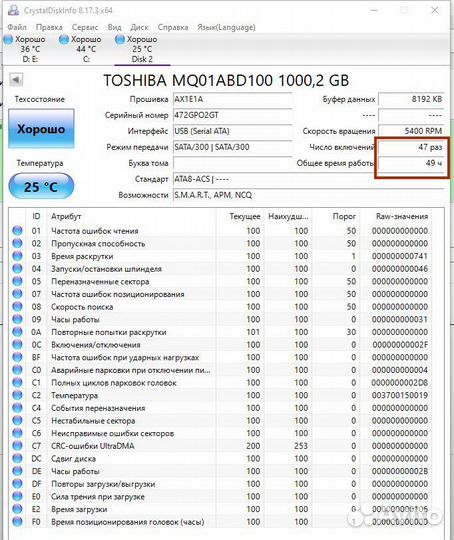Click the Атрибут column header
This screenshot has height=540, width=454.
point(131,216)
